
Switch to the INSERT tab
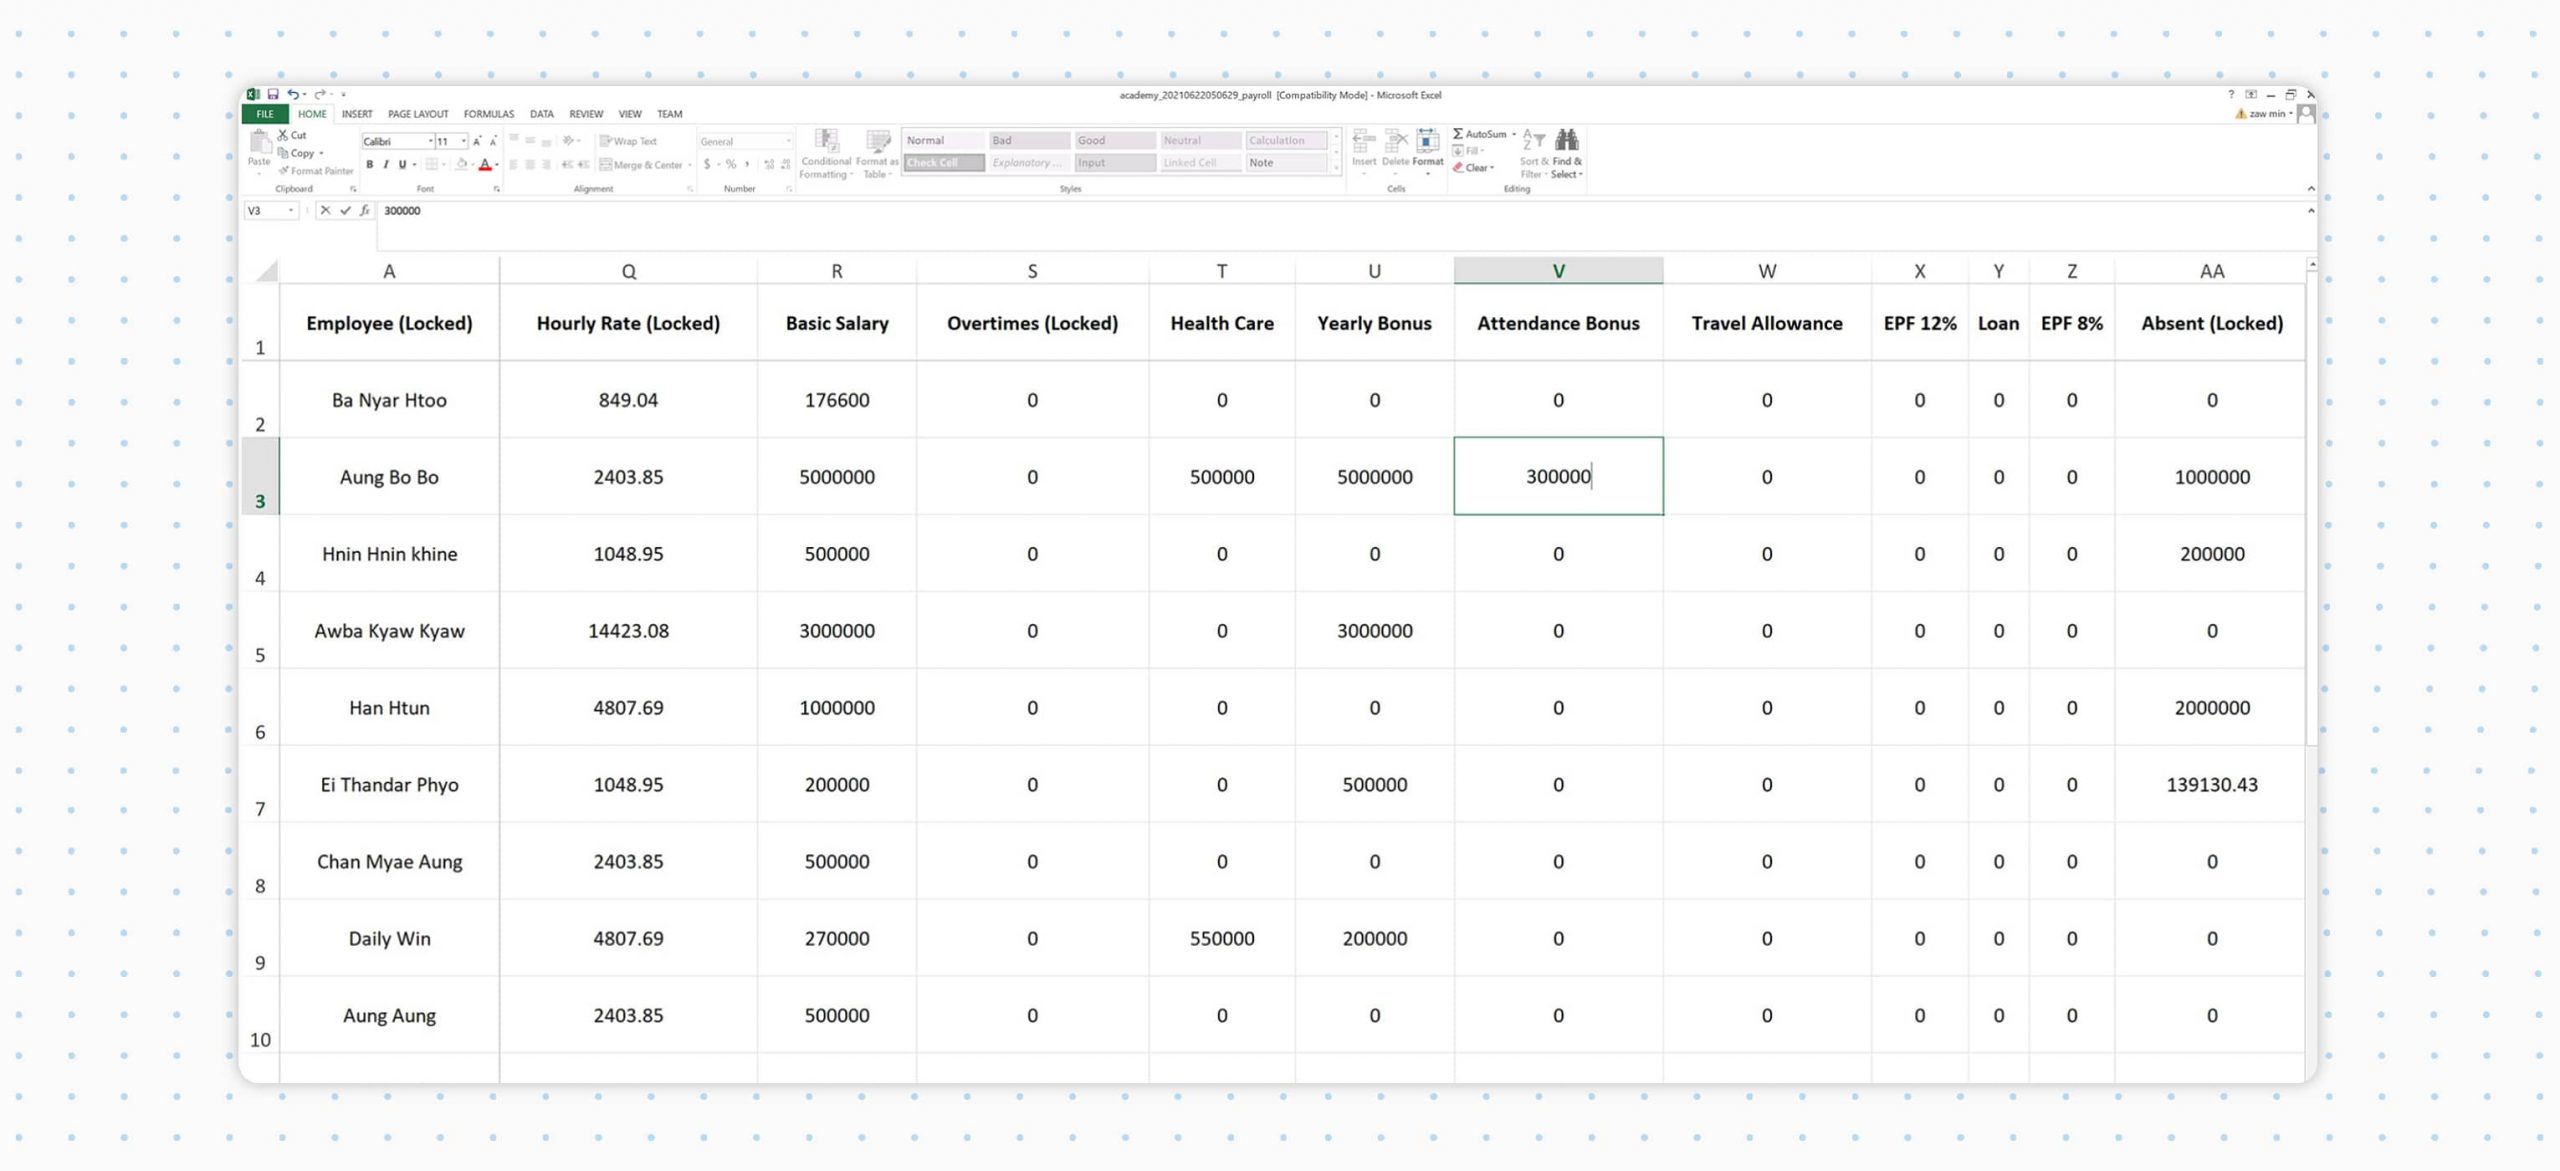357,114
